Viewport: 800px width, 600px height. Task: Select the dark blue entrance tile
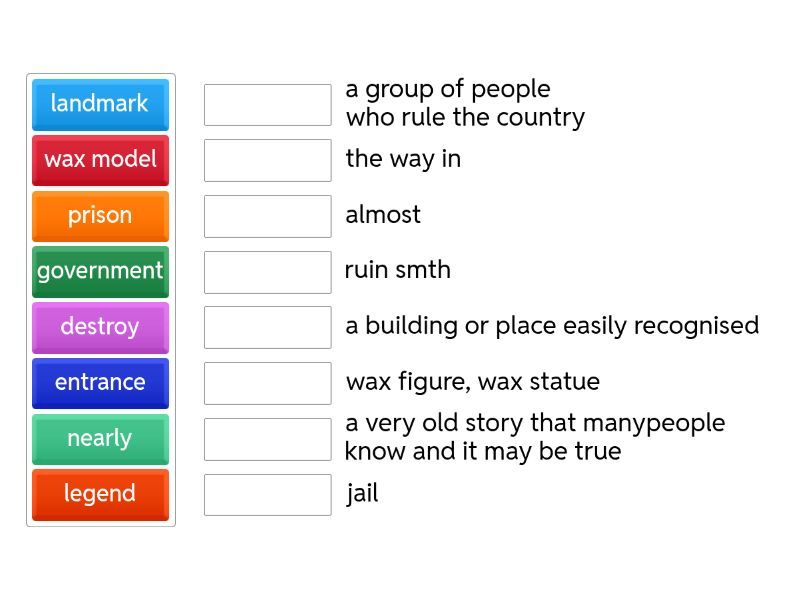click(100, 383)
